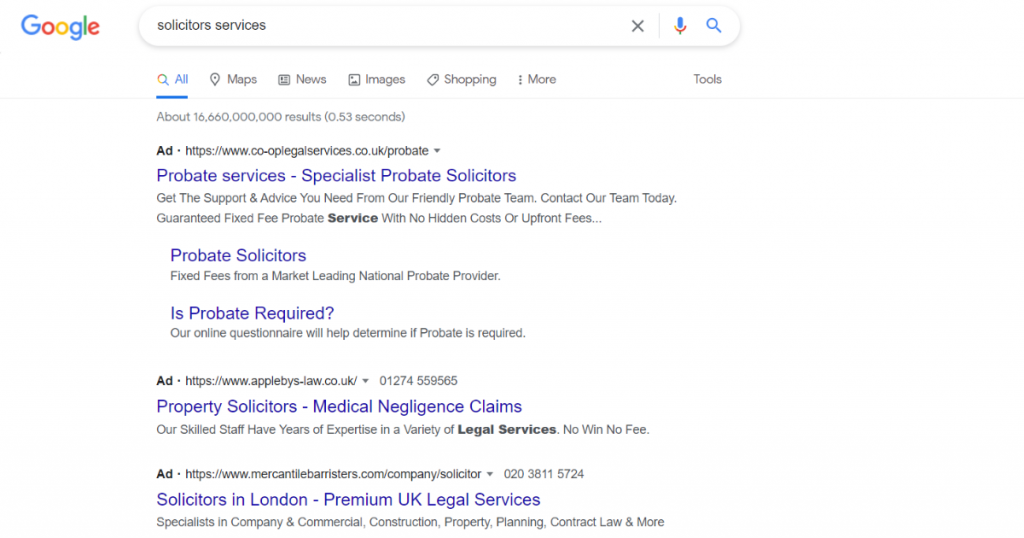Expand the More search options menu
This screenshot has width=1024, height=538.
click(x=537, y=79)
